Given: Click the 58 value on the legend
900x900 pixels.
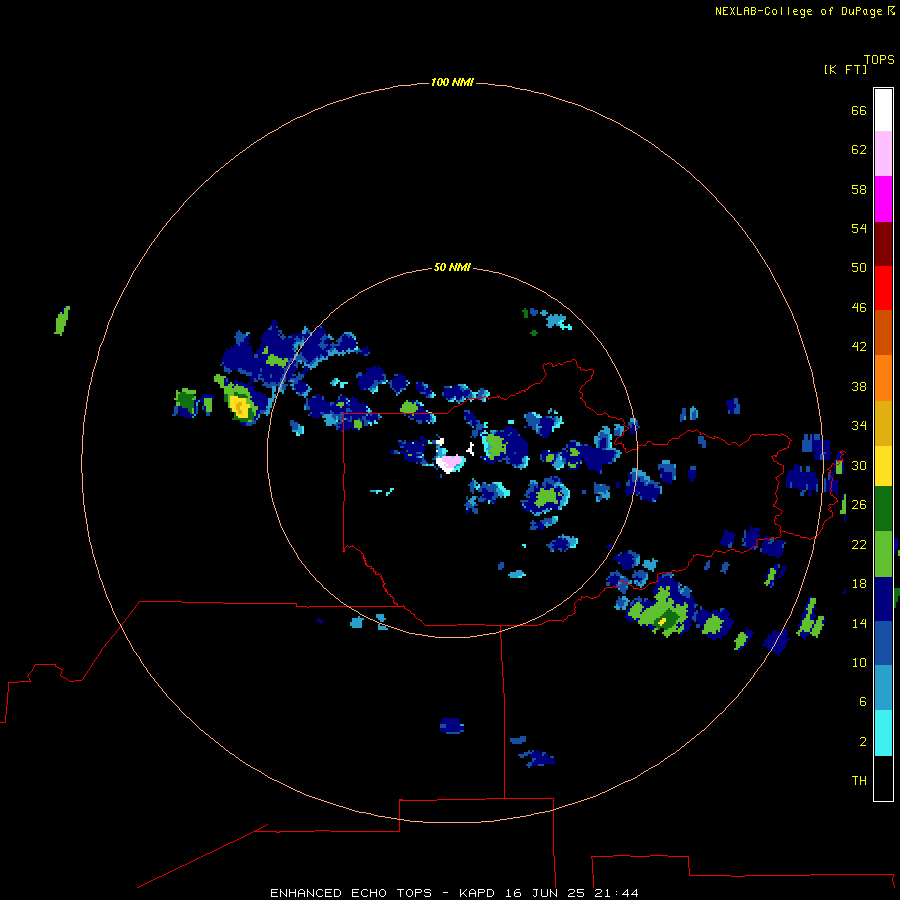Looking at the screenshot, I should 859,190.
